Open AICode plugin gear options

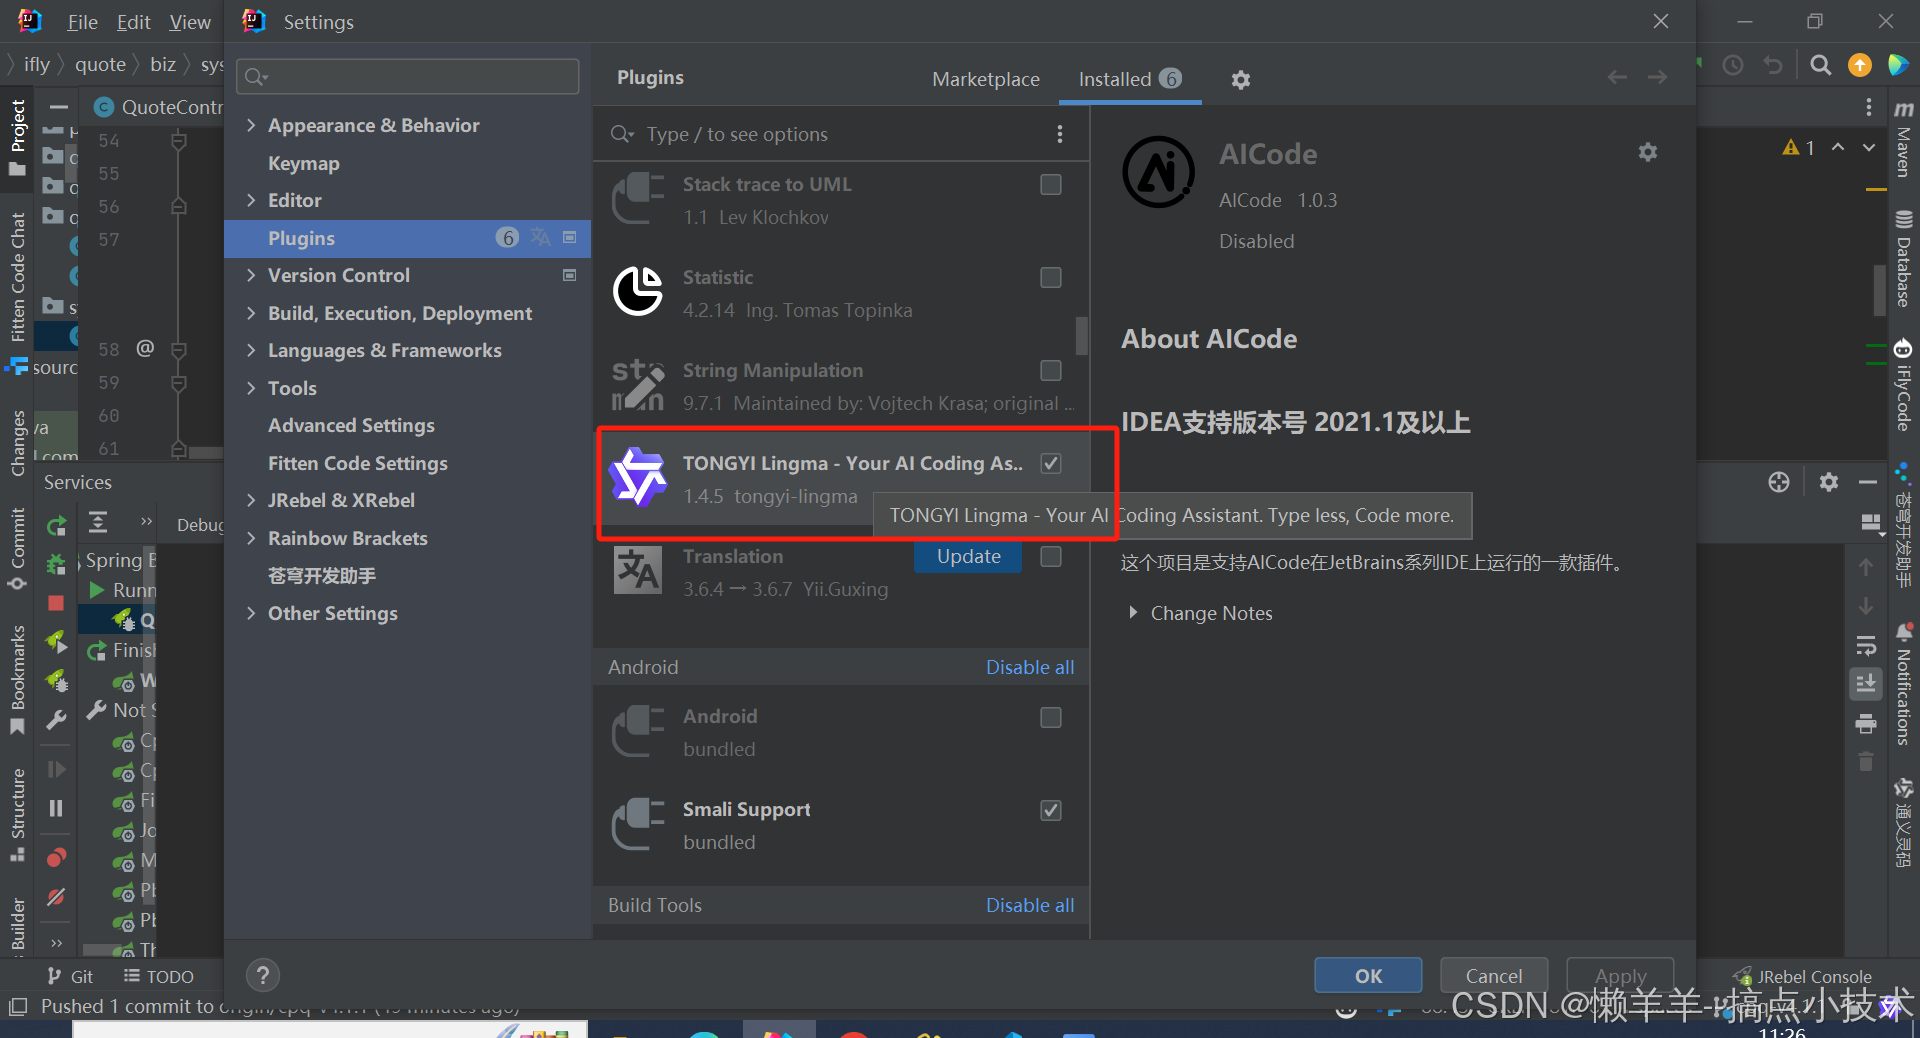[x=1648, y=152]
